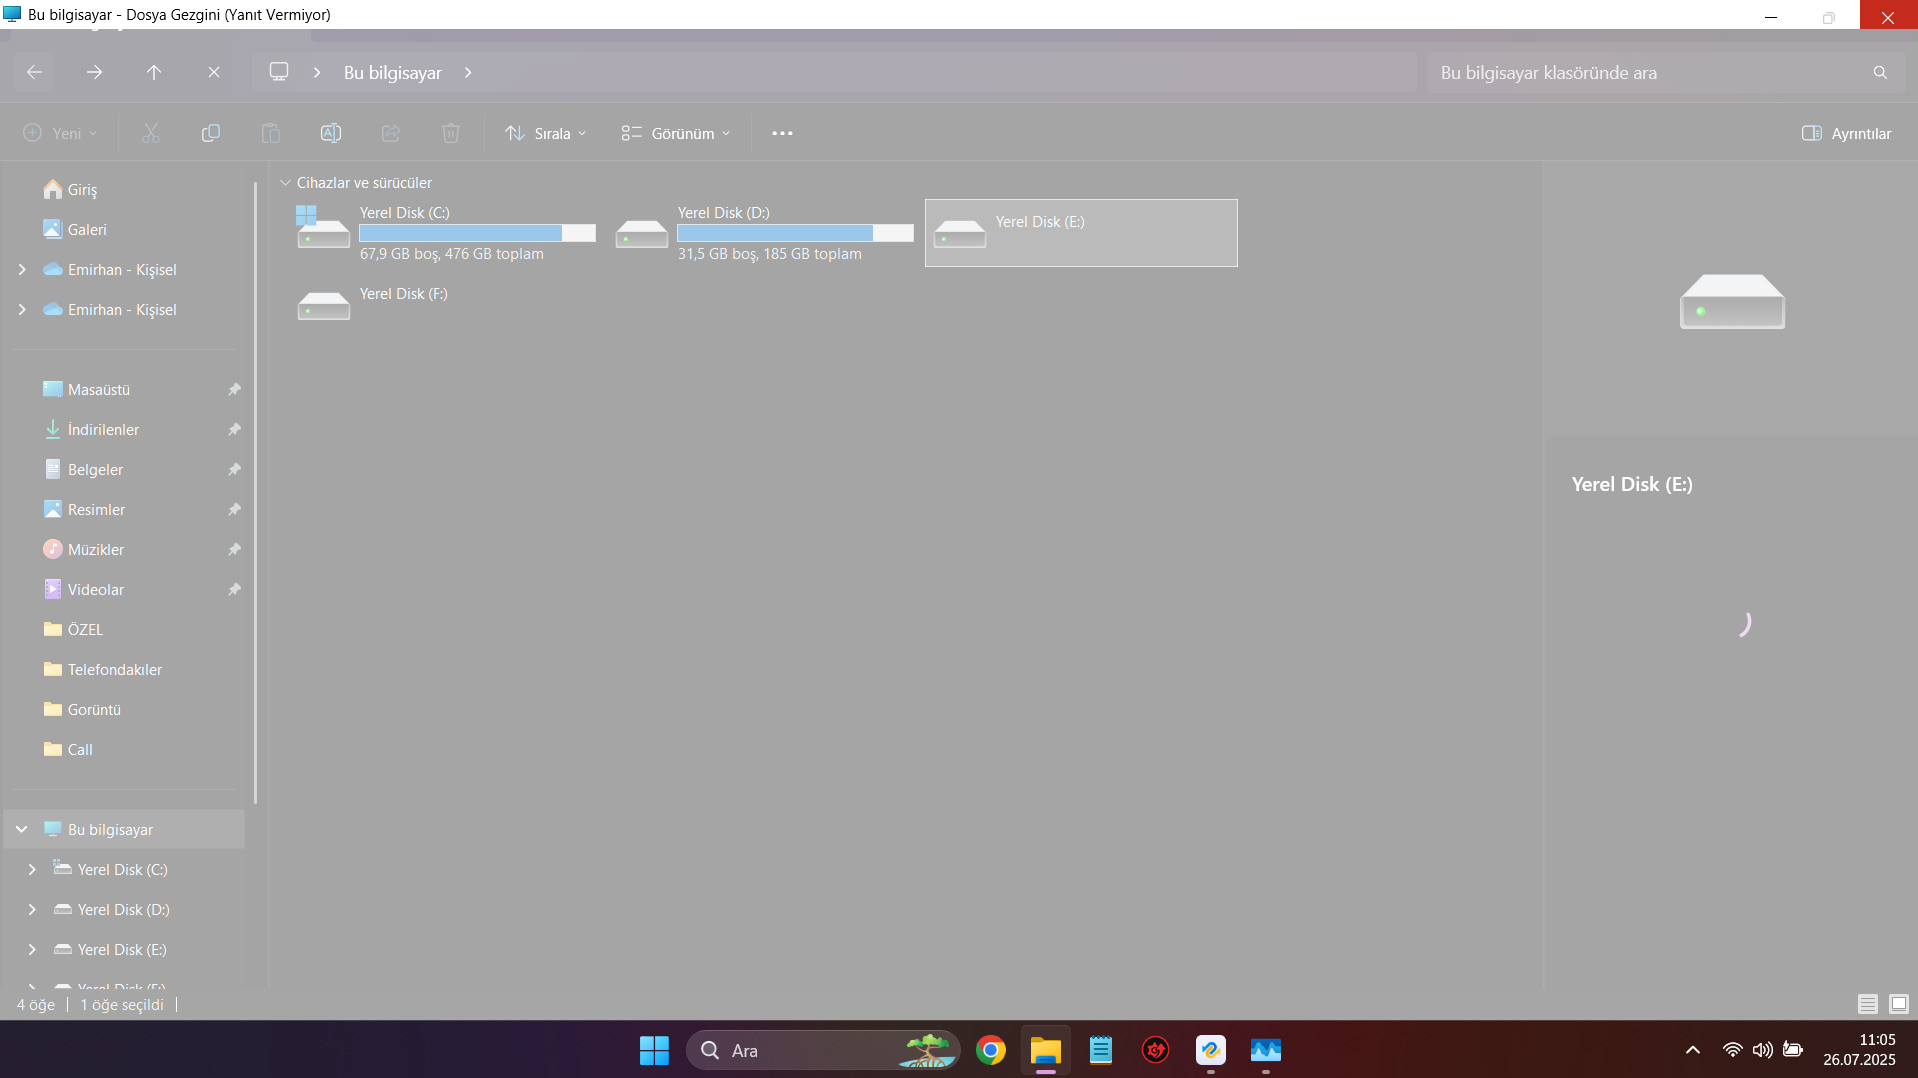The height and width of the screenshot is (1078, 1918).
Task: Open Müzikler in sidebar
Action: pos(124,550)
